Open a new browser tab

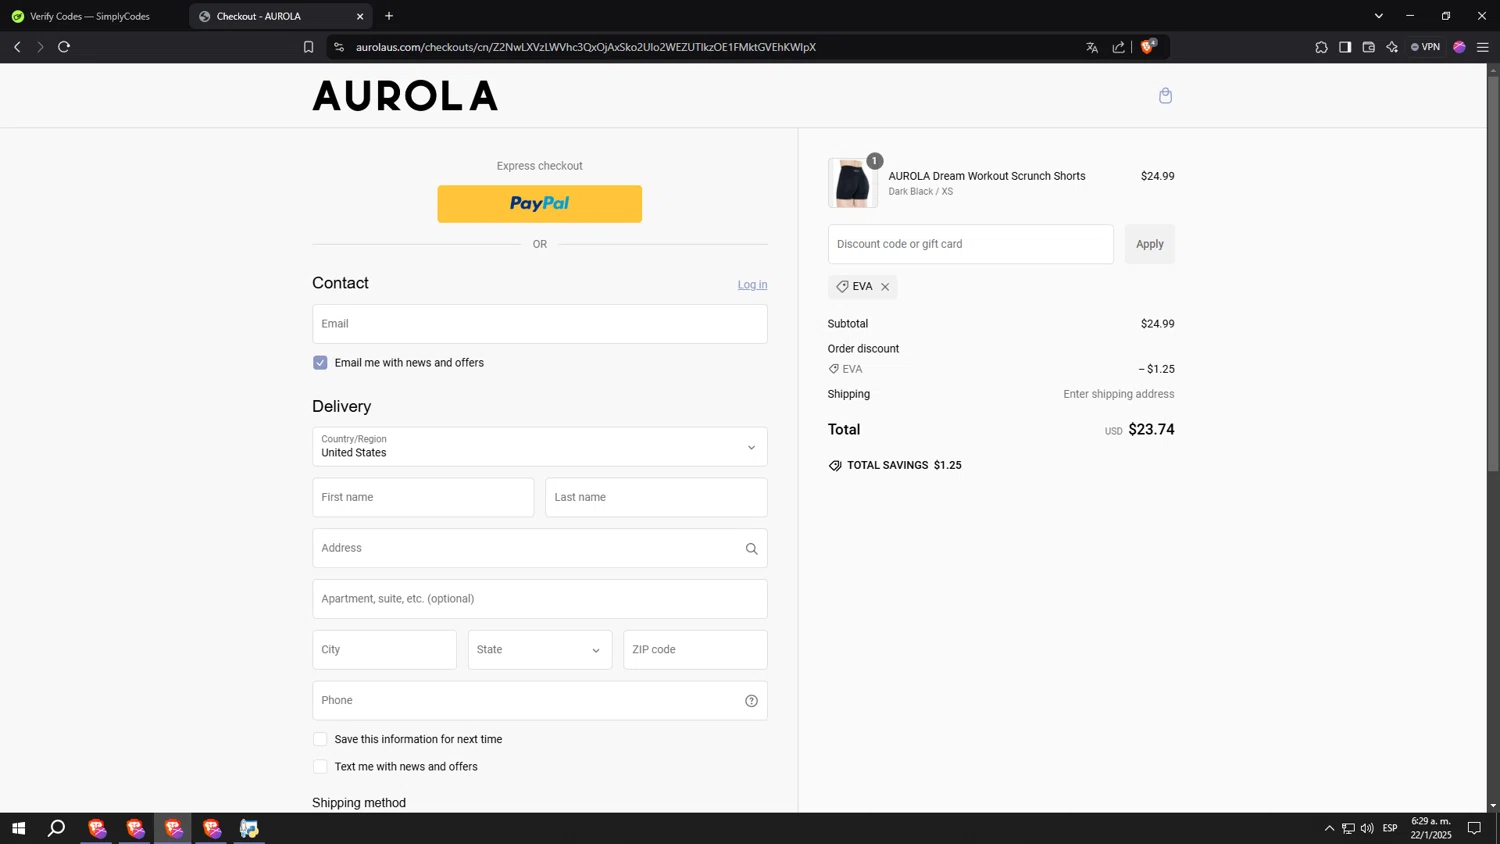point(389,16)
